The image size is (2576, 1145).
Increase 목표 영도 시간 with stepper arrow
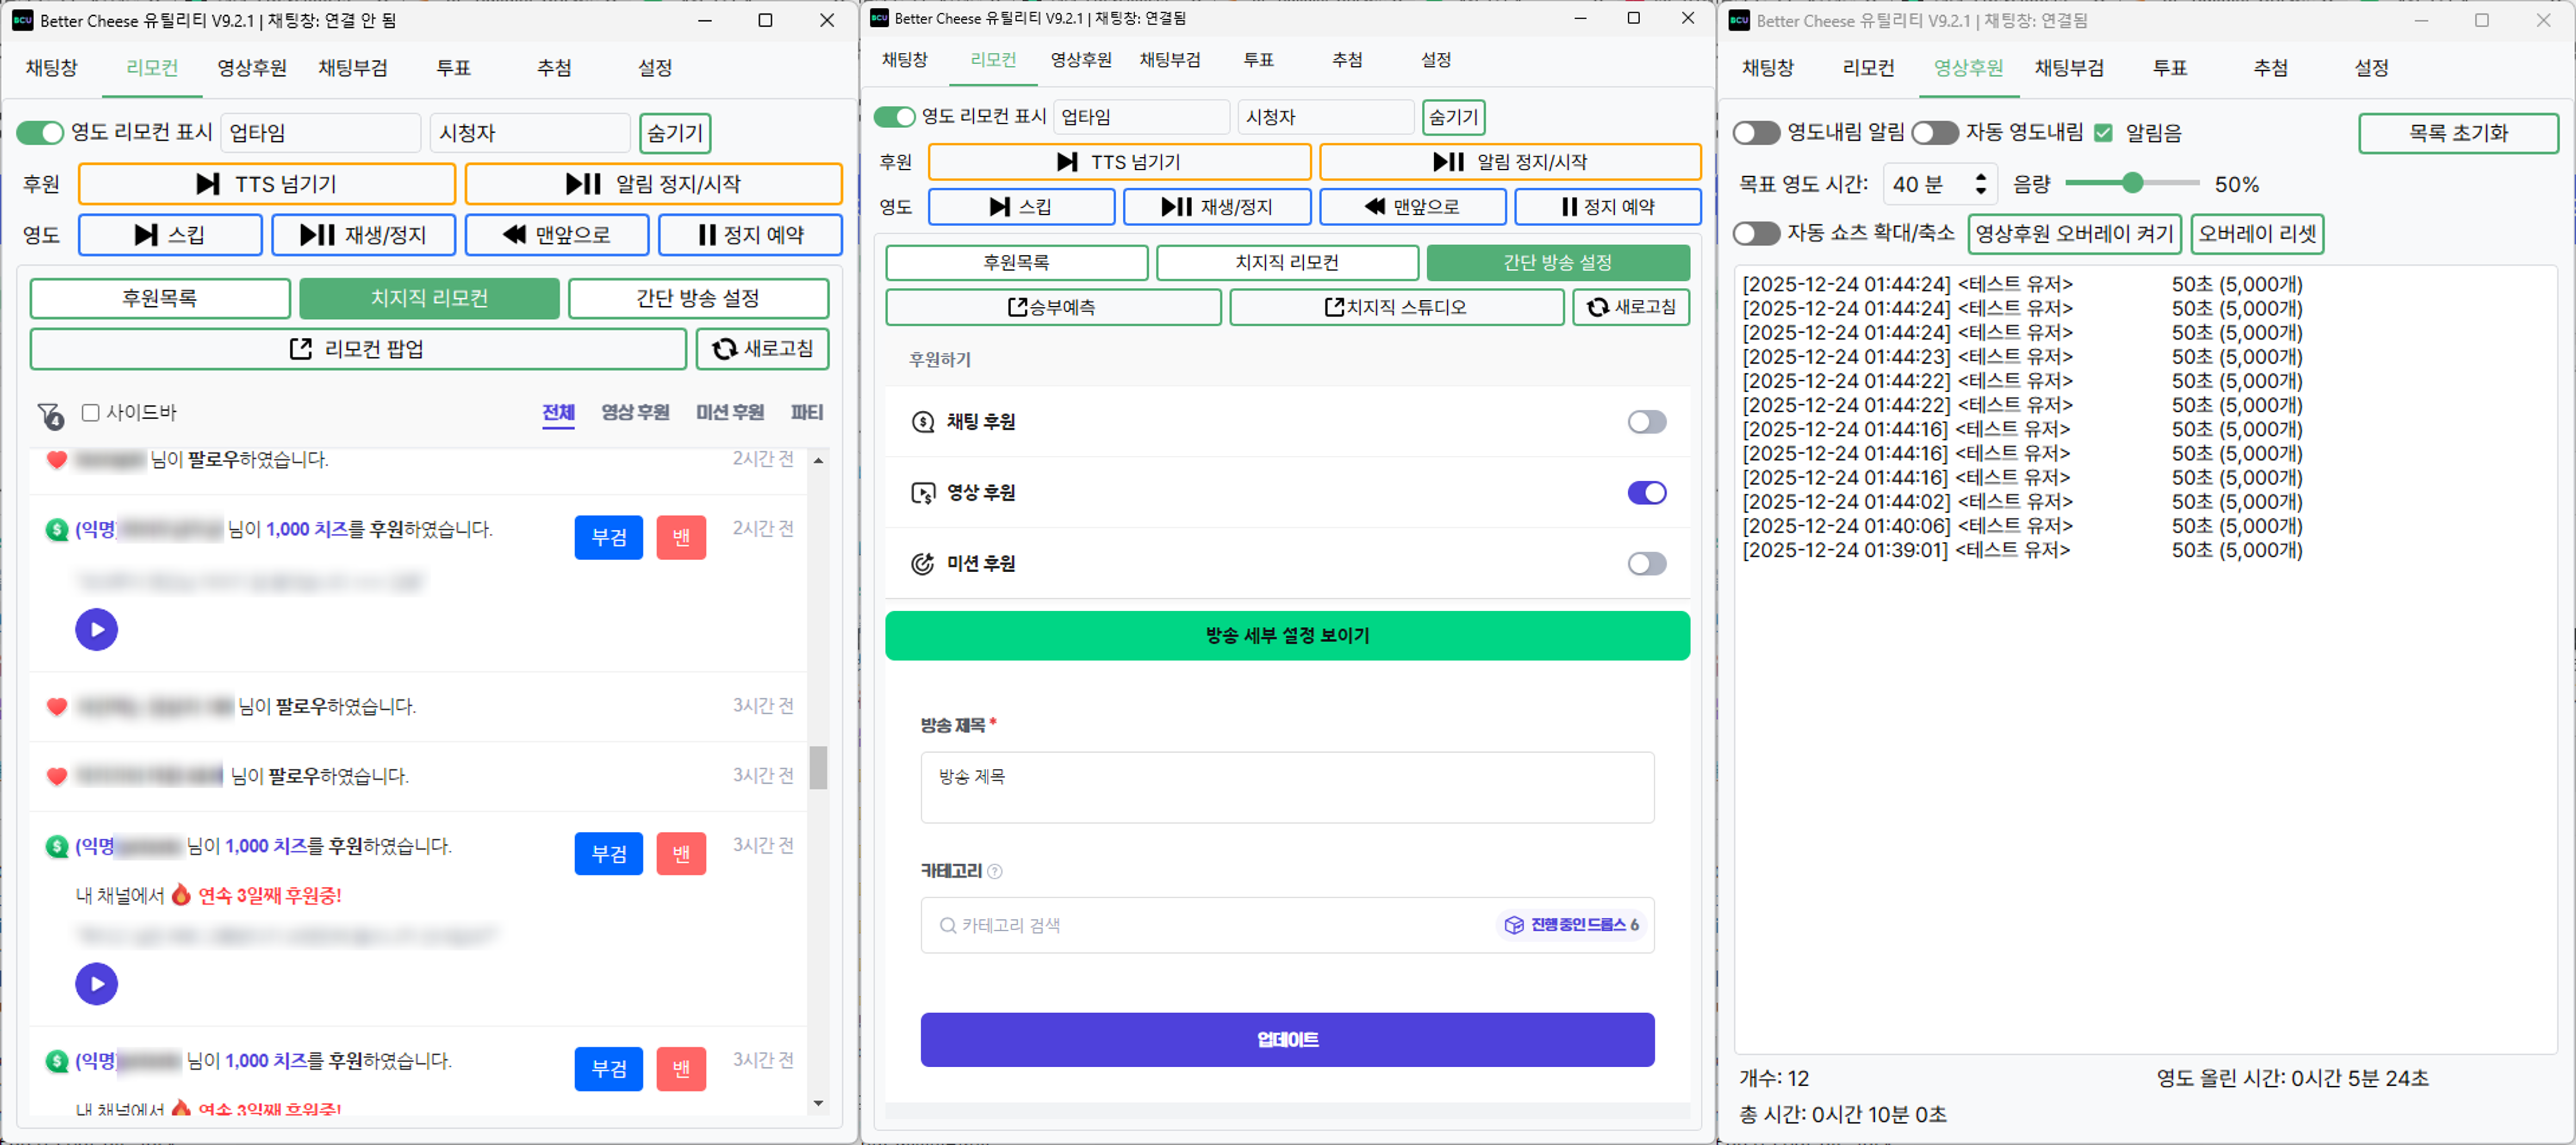pyautogui.click(x=1980, y=177)
